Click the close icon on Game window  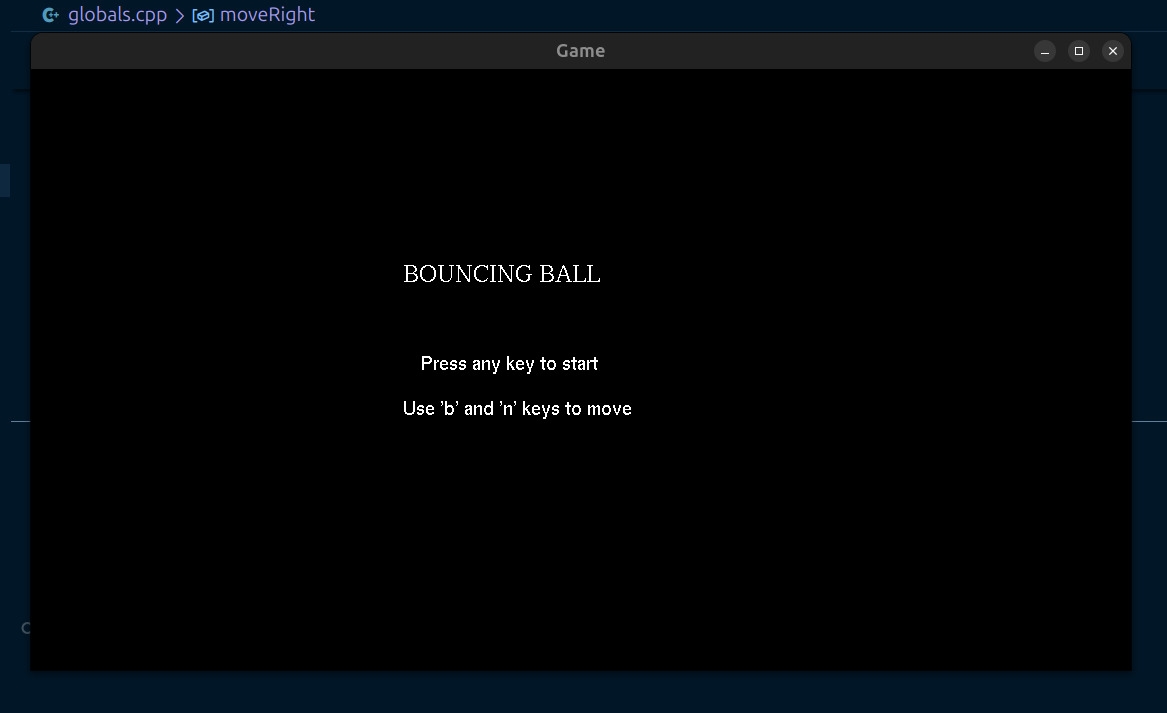coord(1112,50)
